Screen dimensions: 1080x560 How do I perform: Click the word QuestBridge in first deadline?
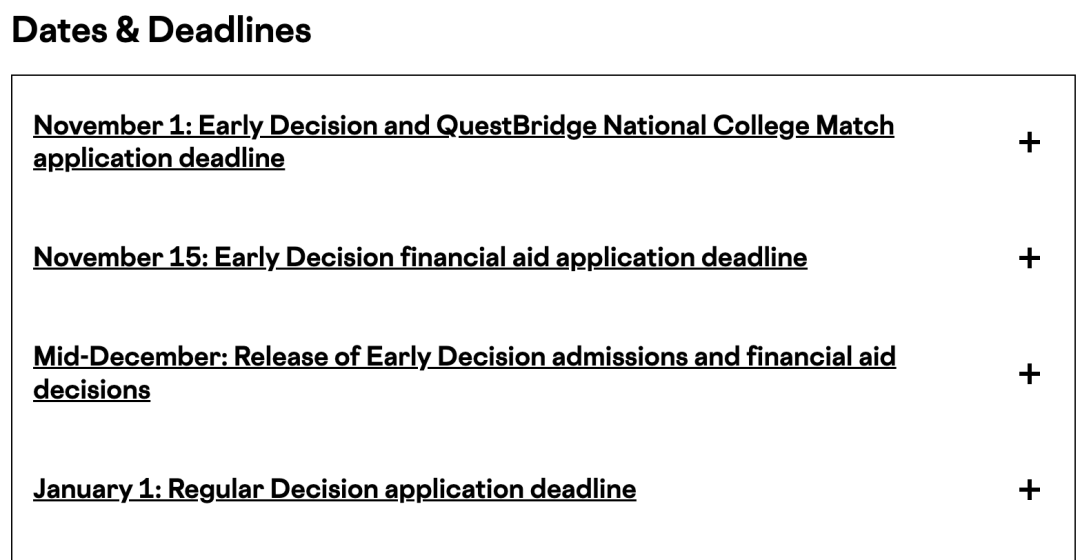click(x=516, y=126)
